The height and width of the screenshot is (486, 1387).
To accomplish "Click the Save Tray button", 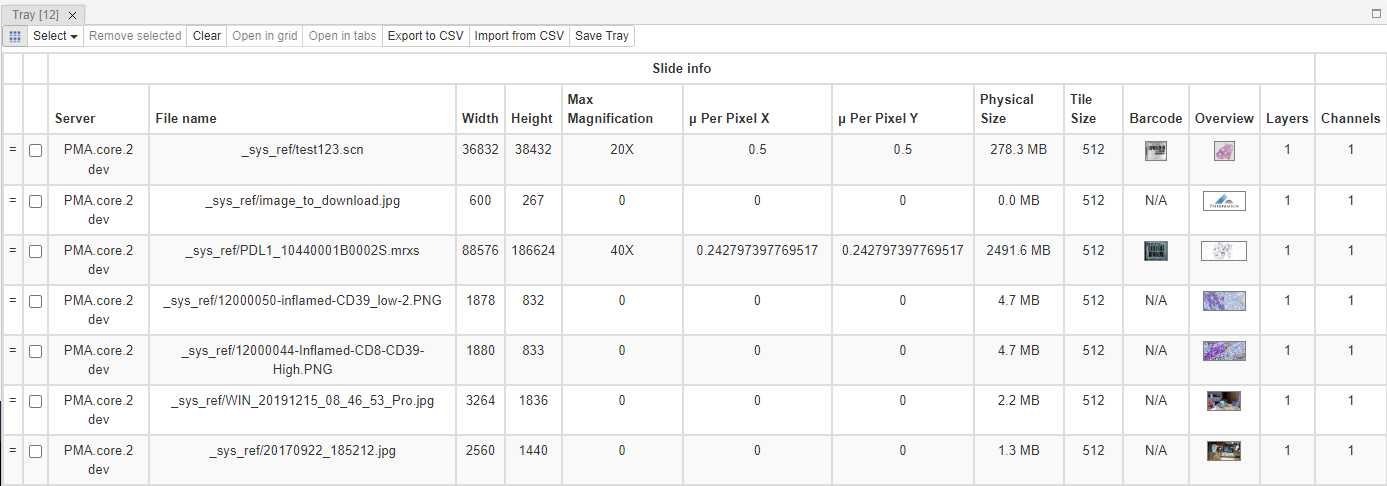I will click(602, 36).
